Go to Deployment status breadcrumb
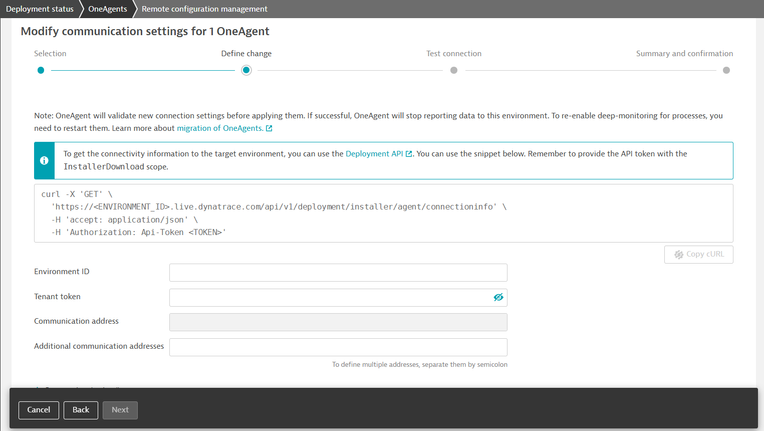This screenshot has height=431, width=764. click(x=39, y=9)
